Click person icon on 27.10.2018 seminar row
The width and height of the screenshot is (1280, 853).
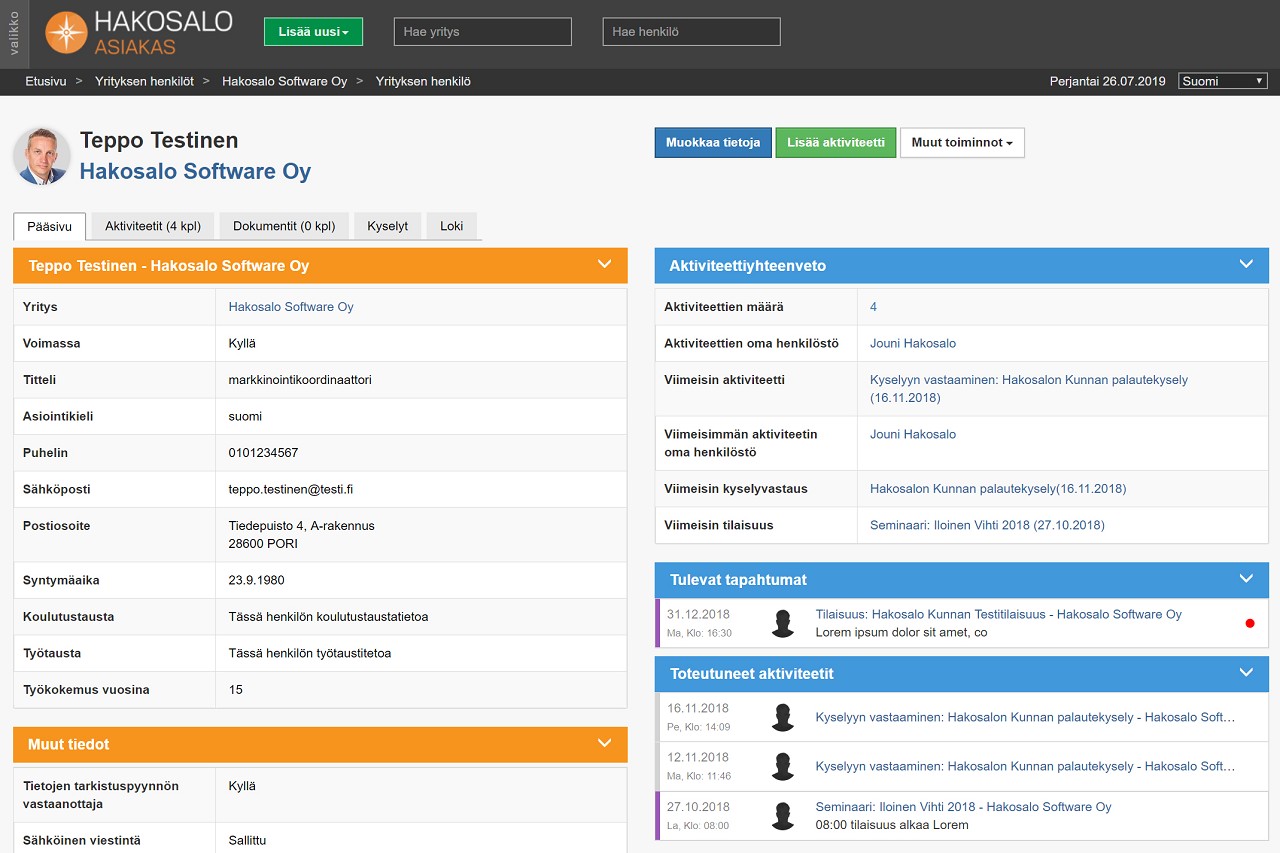pos(783,816)
